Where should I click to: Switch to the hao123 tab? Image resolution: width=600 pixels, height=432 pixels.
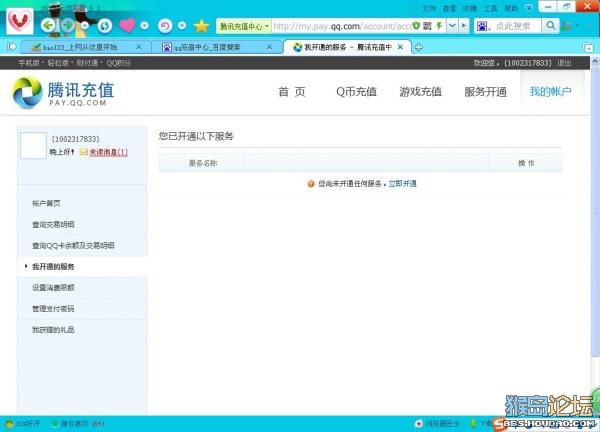(x=80, y=47)
